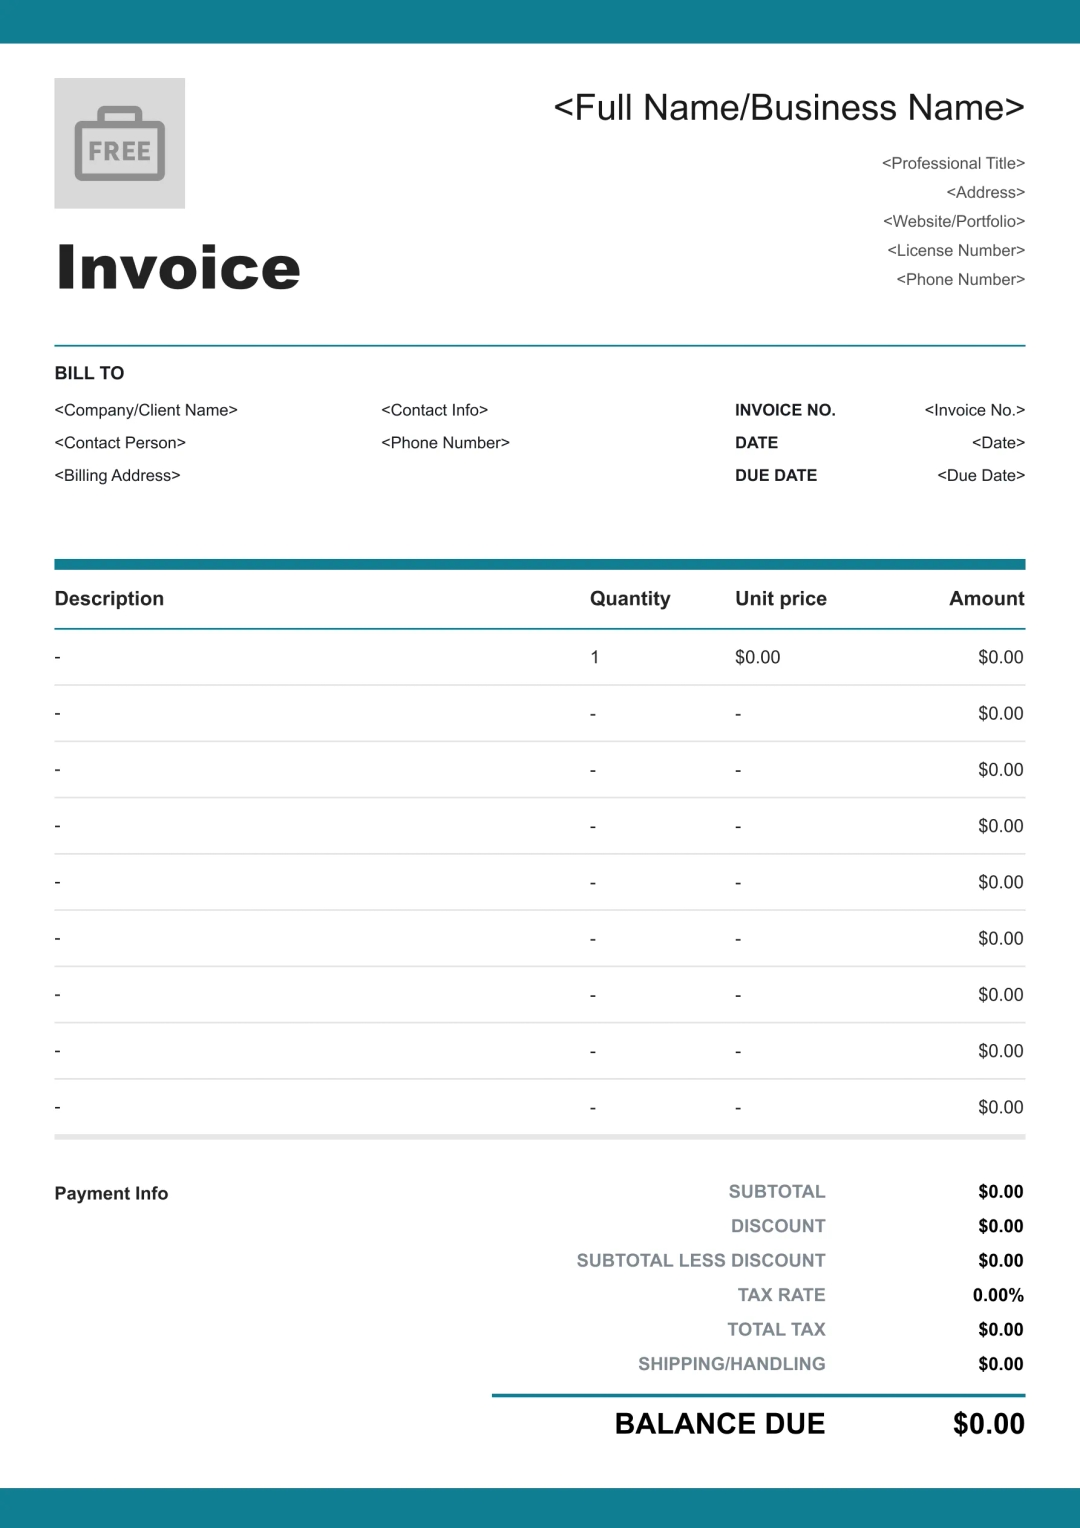The image size is (1080, 1528).
Task: Click the Due Date value placeholder
Action: [980, 476]
